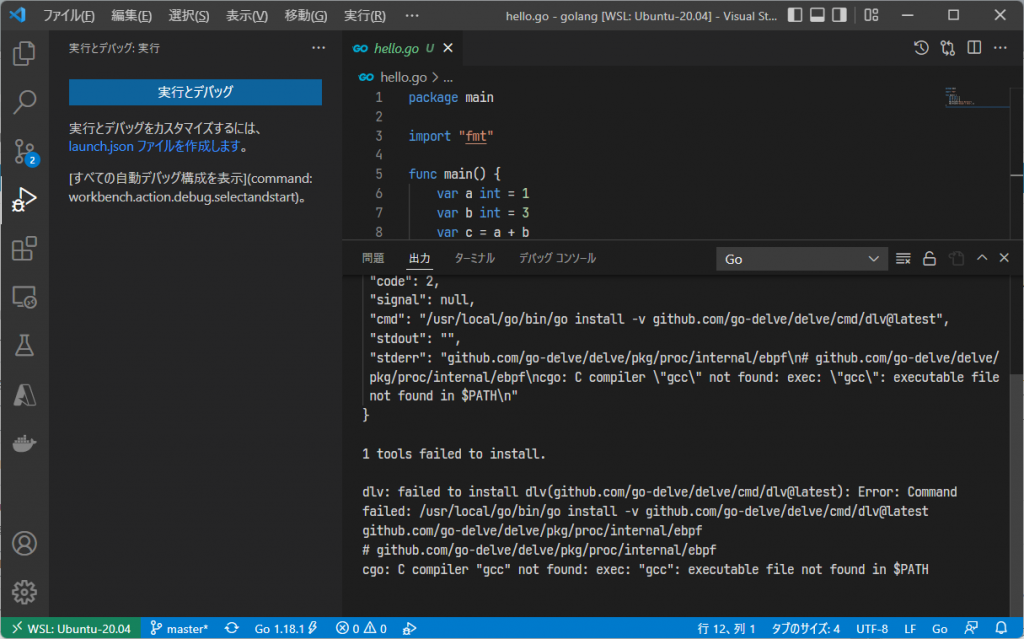Screen dimensions: 1024x639
Task: Open the Remote Explorer view icon
Action: pyautogui.click(x=24, y=297)
